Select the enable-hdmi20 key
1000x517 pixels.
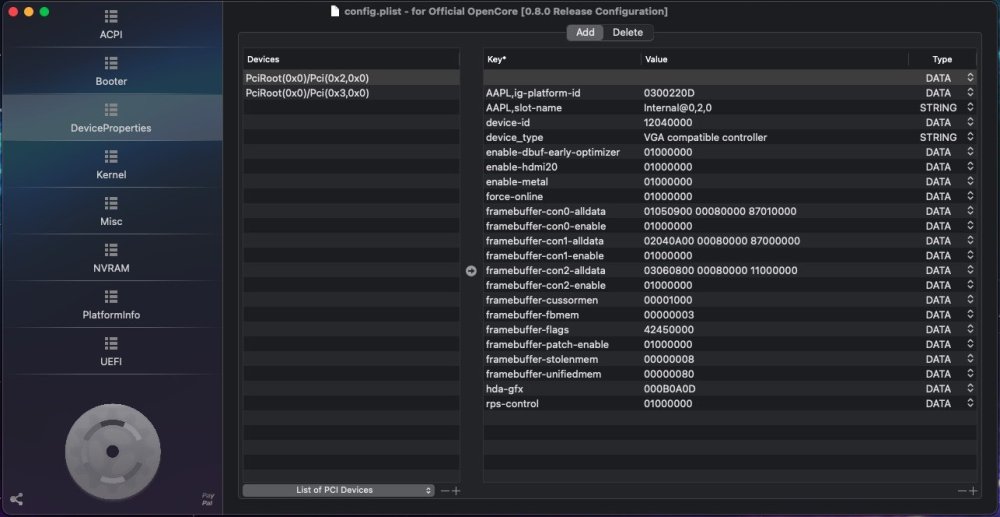coord(522,167)
